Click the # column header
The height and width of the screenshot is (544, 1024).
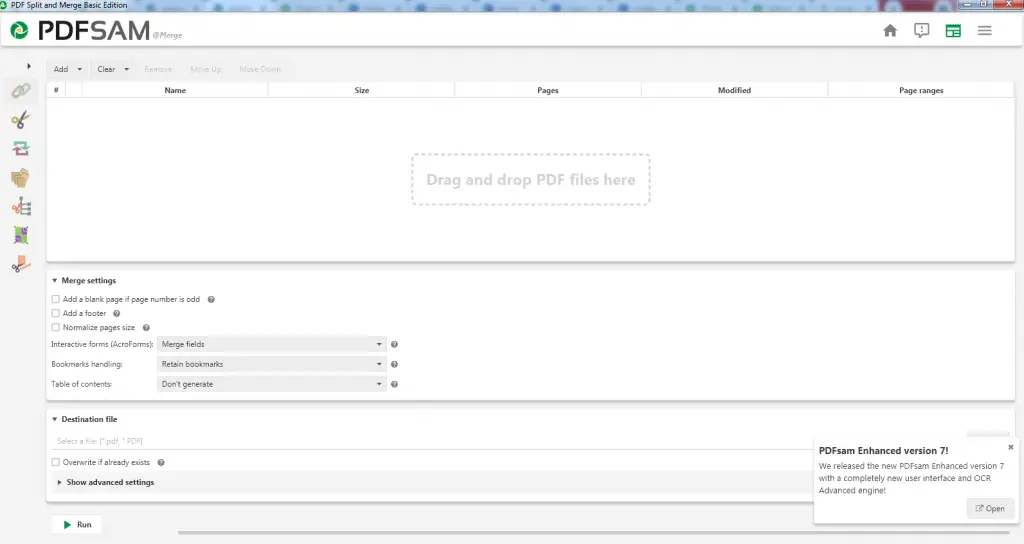point(56,90)
